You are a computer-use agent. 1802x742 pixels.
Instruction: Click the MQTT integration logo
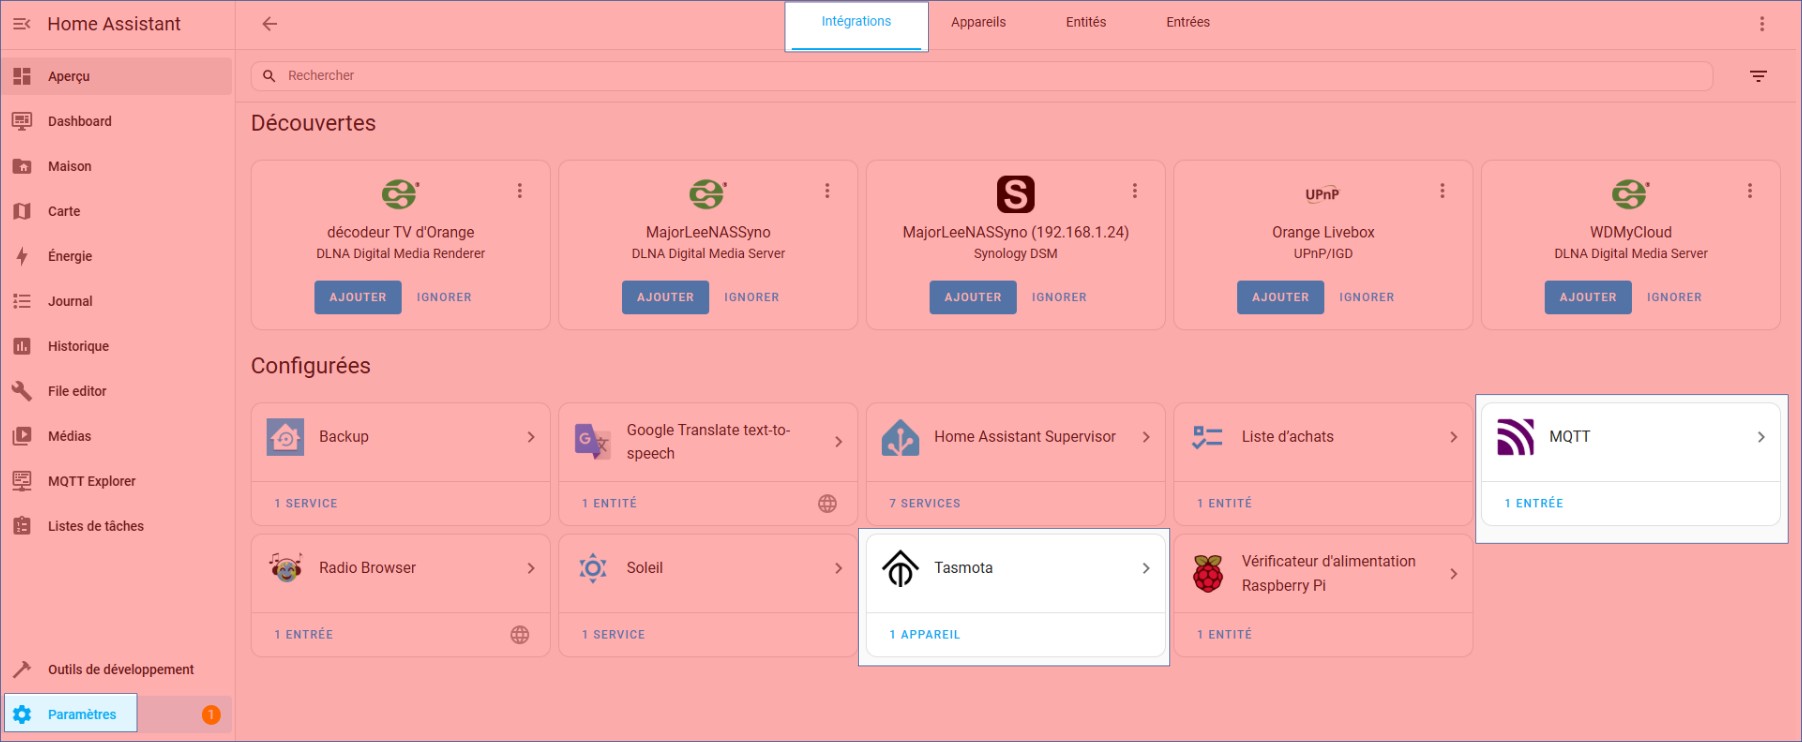1515,437
